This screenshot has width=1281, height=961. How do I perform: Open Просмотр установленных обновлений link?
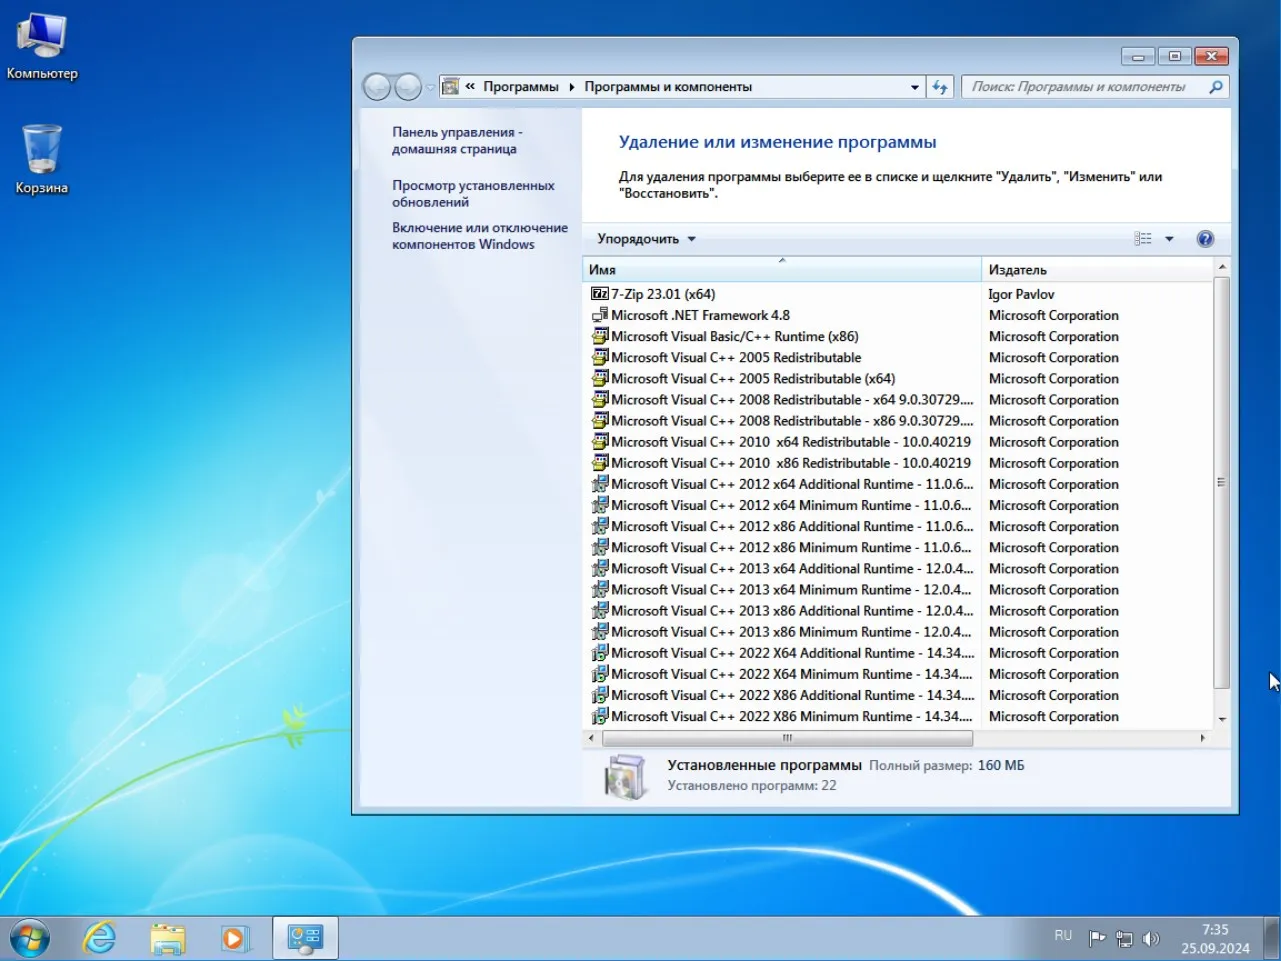point(473,193)
